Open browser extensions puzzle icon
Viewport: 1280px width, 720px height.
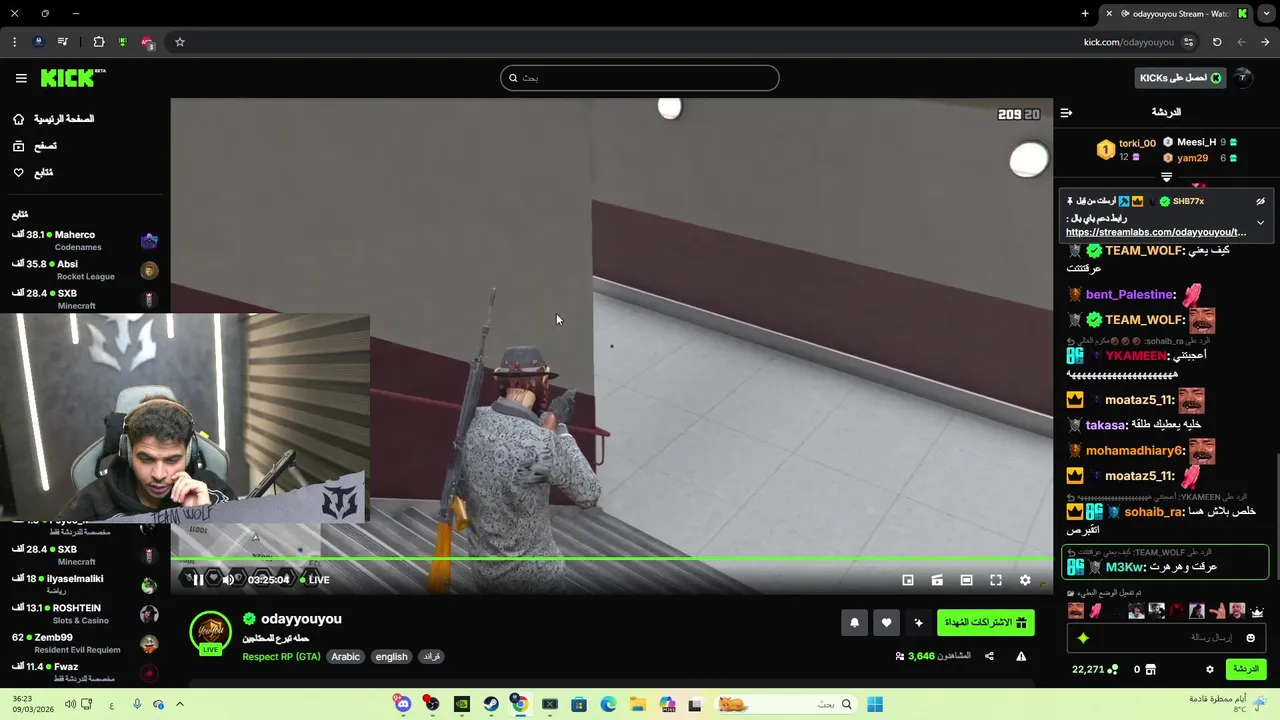[x=98, y=42]
